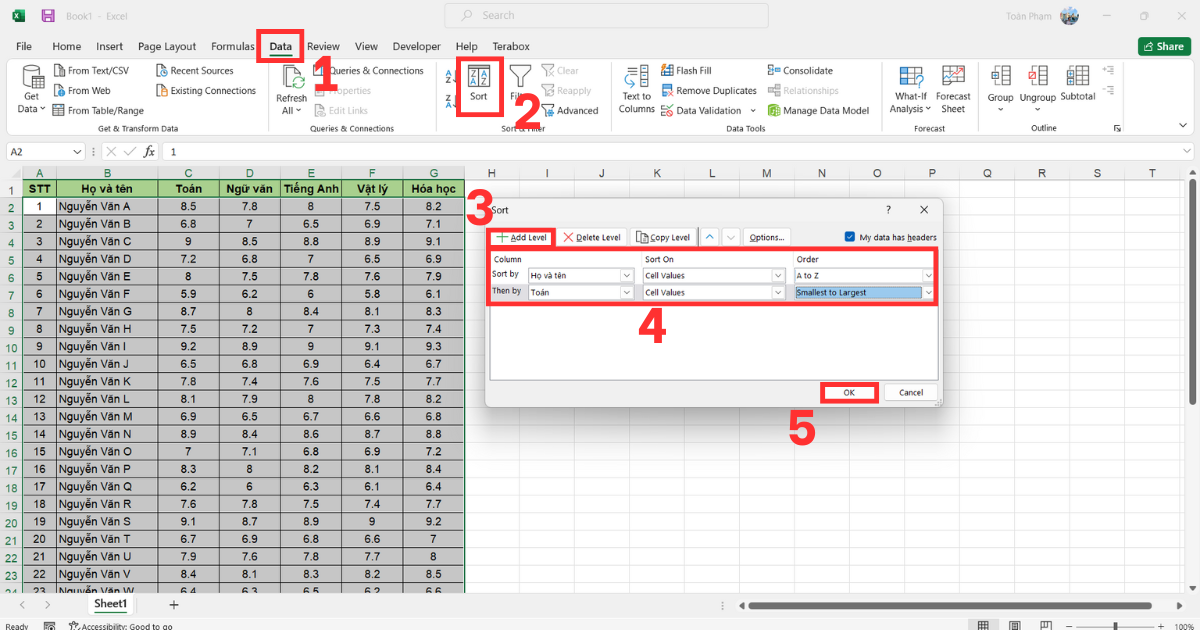Open Existing Connections
The image size is (1200, 630).
(x=205, y=91)
